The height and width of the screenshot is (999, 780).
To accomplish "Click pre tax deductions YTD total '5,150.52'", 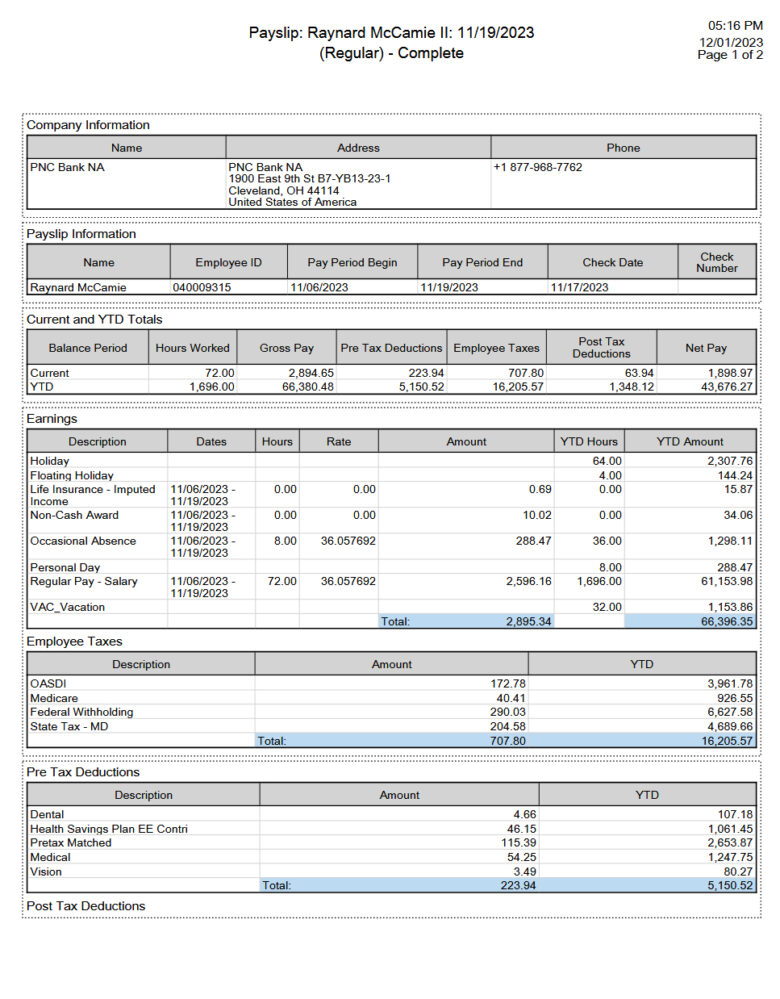I will 730,886.
